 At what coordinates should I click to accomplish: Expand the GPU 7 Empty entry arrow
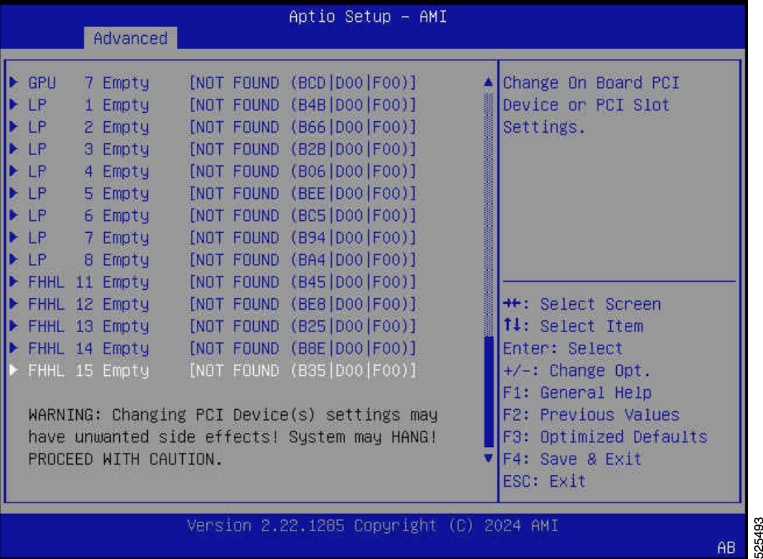coord(14,82)
